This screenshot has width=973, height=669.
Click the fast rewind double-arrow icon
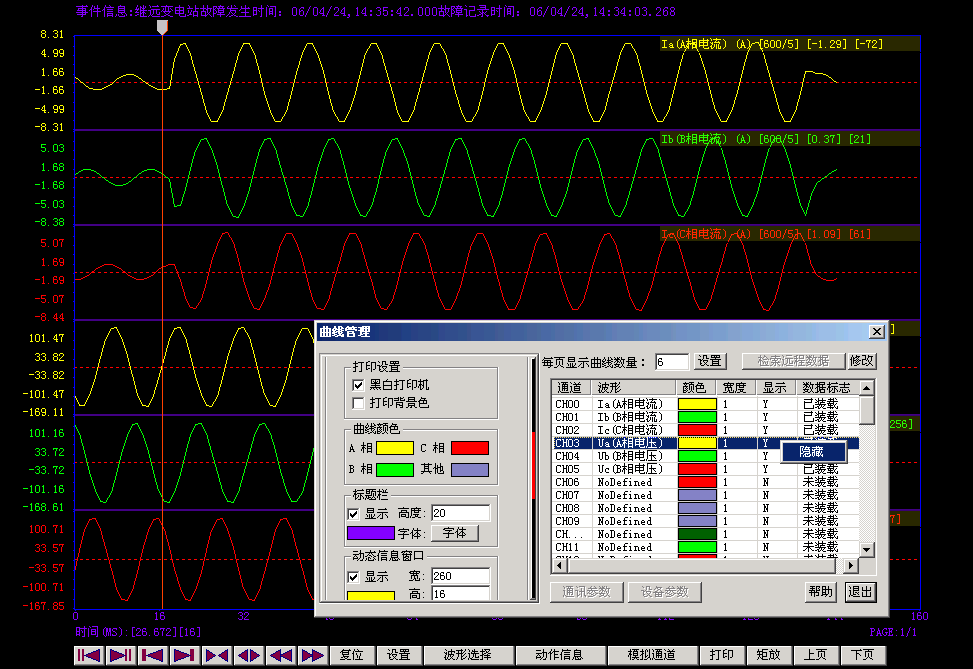281,655
